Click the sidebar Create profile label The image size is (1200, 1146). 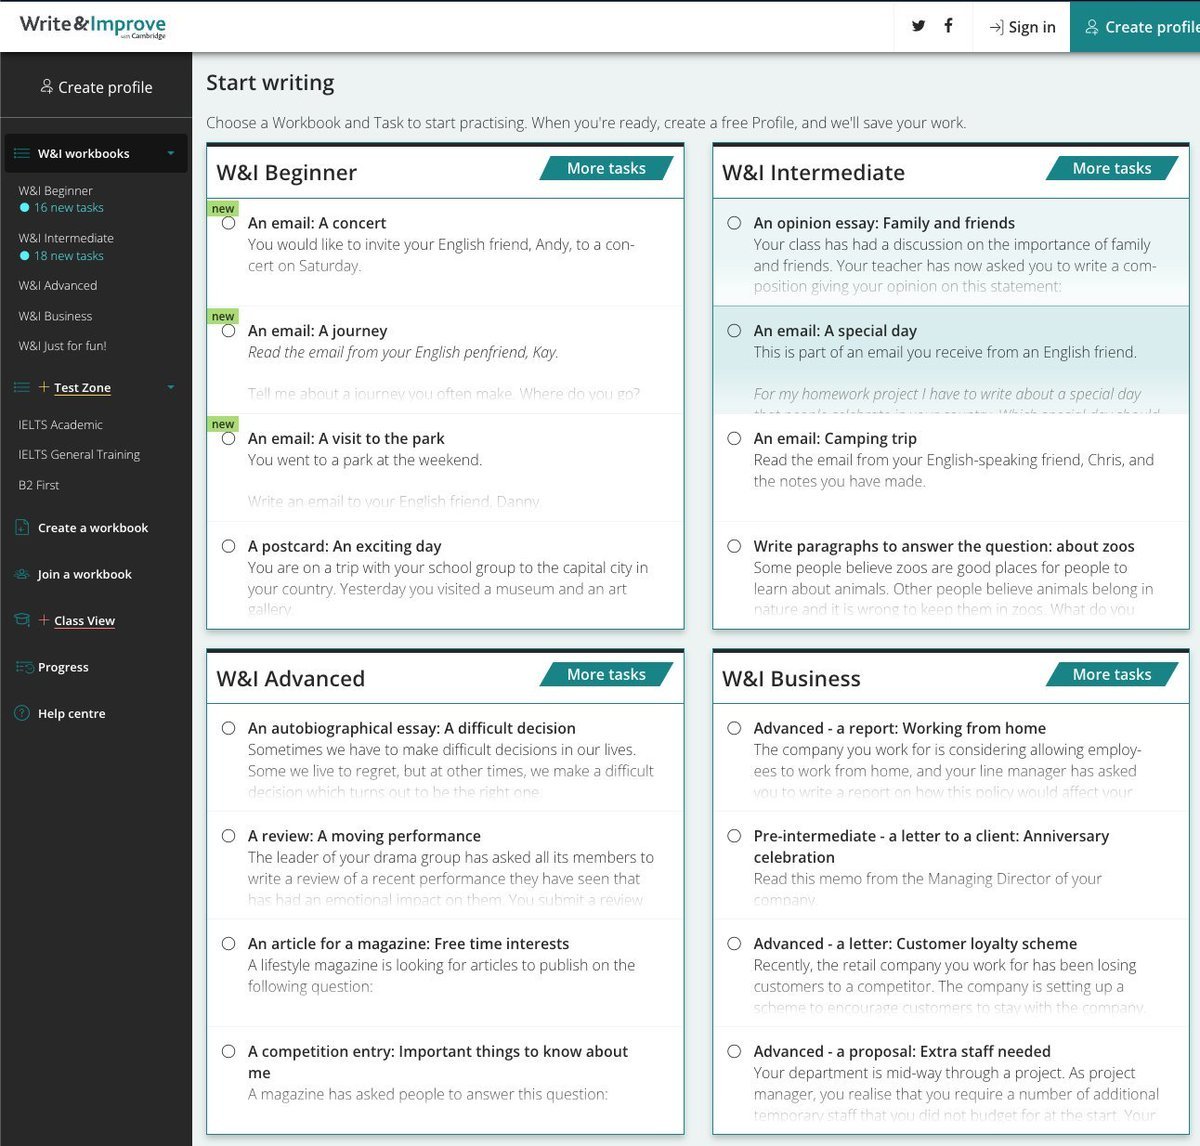[105, 87]
